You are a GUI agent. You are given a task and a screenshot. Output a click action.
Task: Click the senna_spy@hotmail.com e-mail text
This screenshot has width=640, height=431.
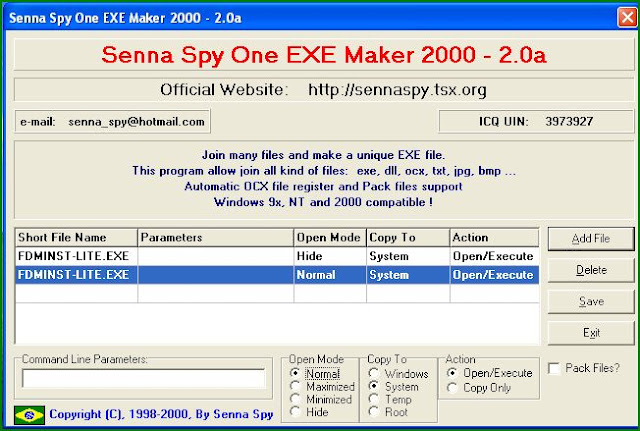pos(136,122)
